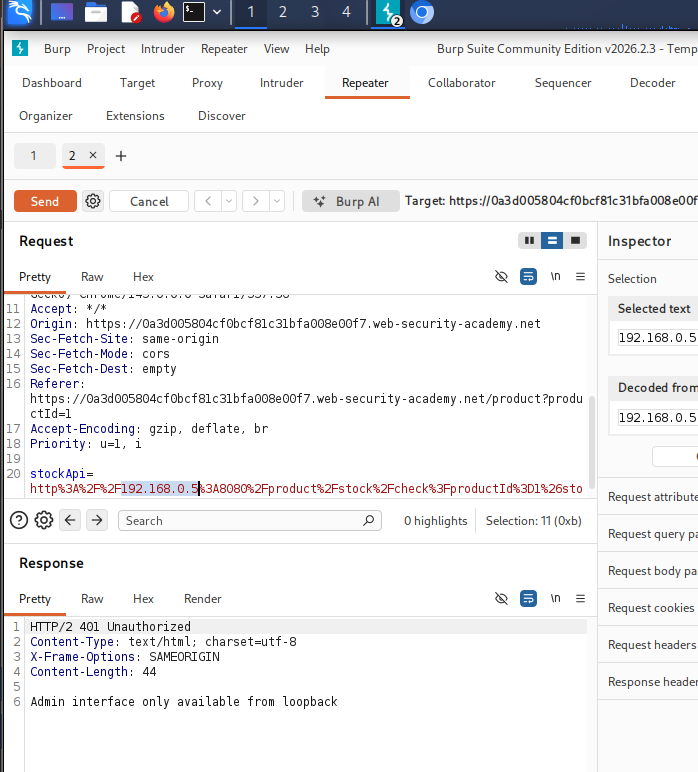Image resolution: width=698 pixels, height=772 pixels.
Task: Click the request editor vertical scrollbar
Action: pyautogui.click(x=592, y=443)
